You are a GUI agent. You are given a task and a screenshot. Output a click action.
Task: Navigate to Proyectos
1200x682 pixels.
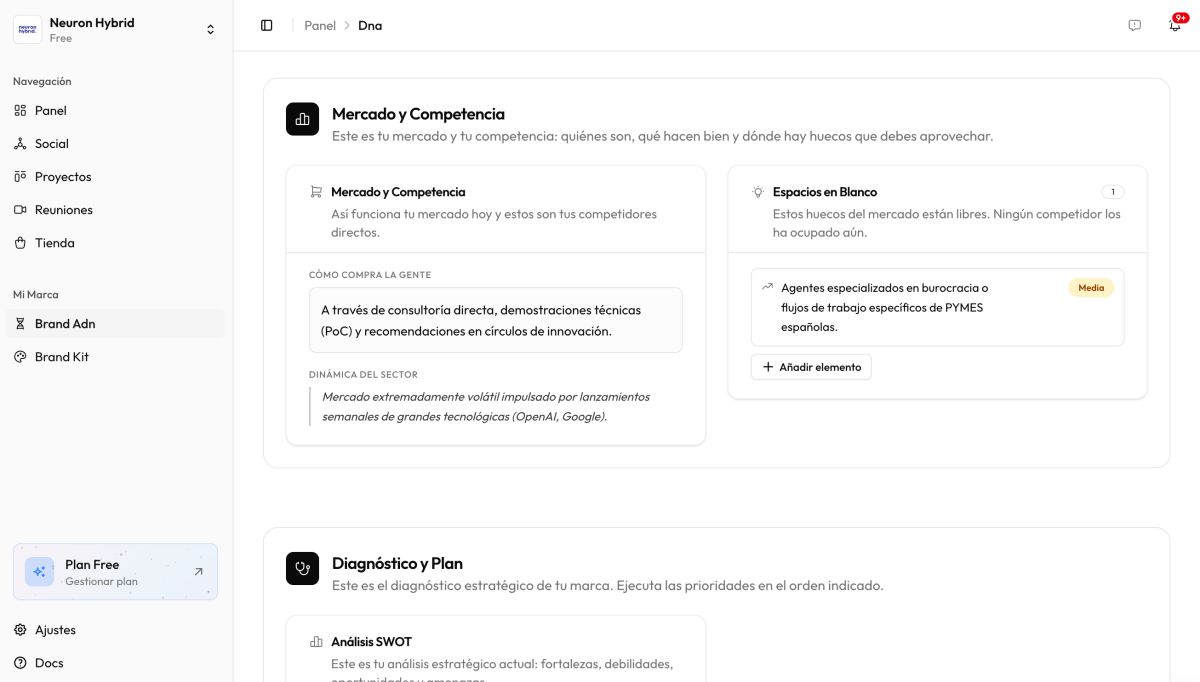62,176
